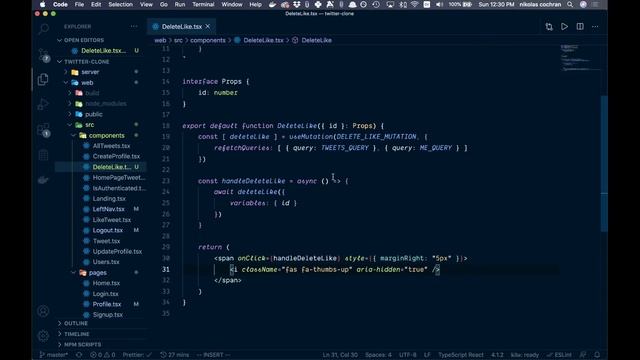640x360 pixels.
Task: Click the editor minimap preview
Action: [x=580, y=58]
